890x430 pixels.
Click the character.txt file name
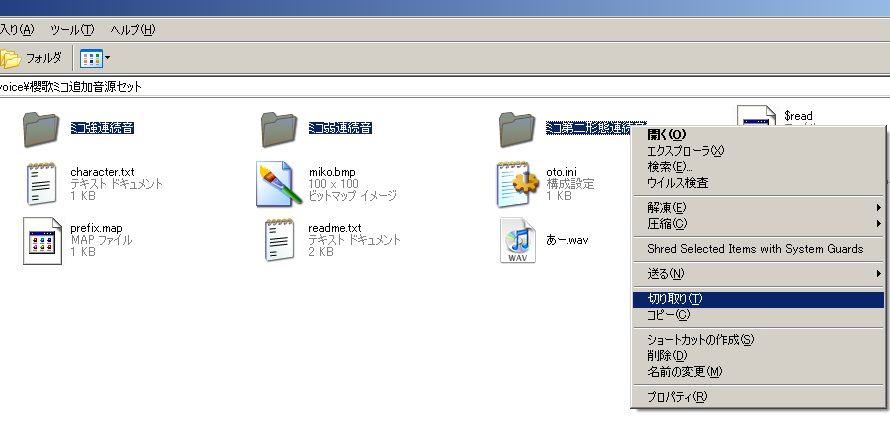pyautogui.click(x=102, y=172)
